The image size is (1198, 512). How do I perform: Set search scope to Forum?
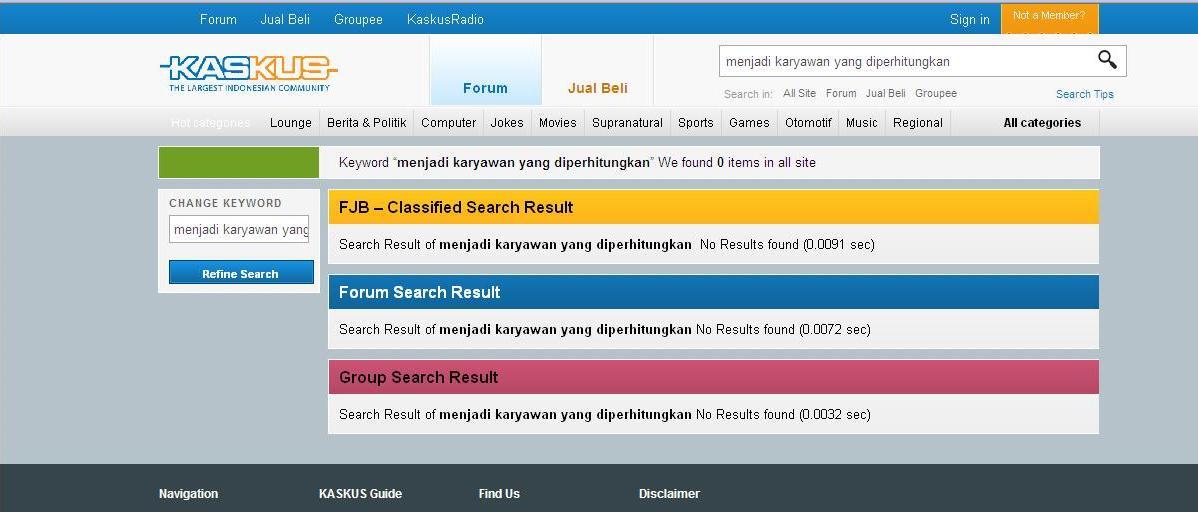coord(840,93)
